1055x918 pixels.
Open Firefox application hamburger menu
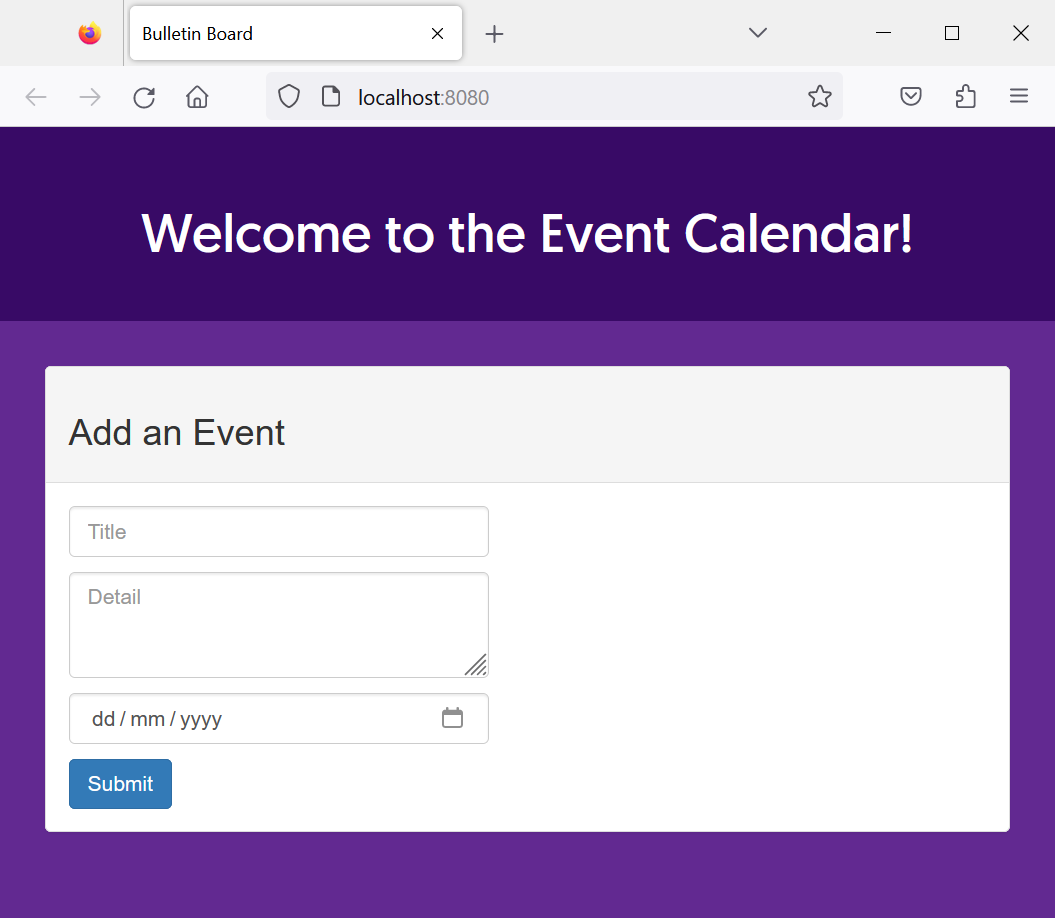click(1019, 96)
